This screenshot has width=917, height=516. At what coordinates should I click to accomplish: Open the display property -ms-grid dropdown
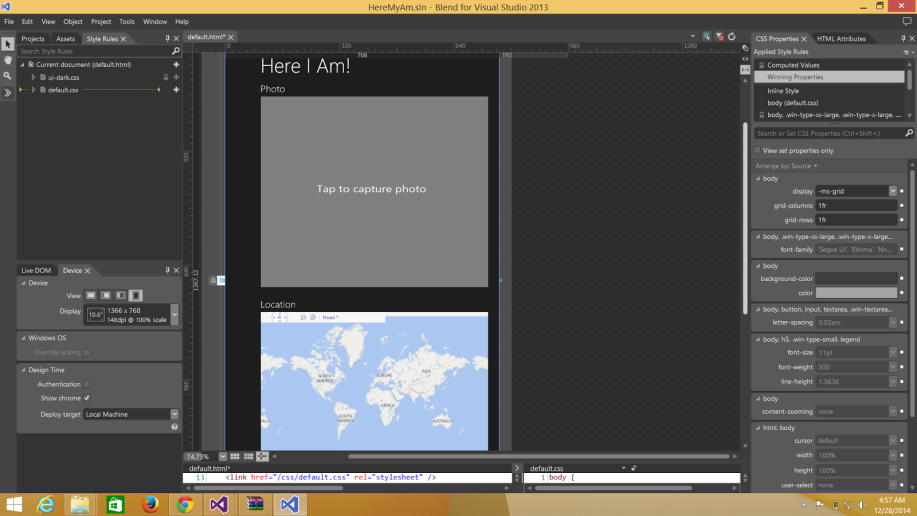tap(892, 191)
